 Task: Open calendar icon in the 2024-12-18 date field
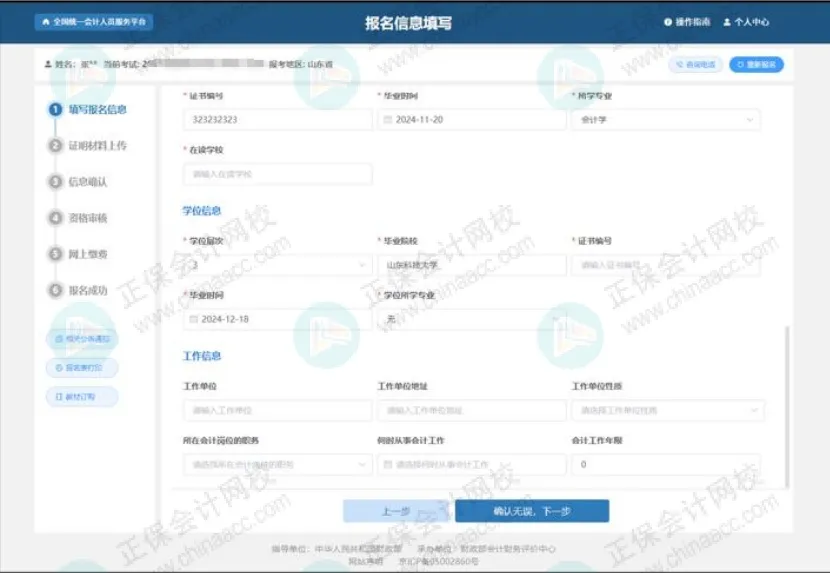tap(194, 319)
